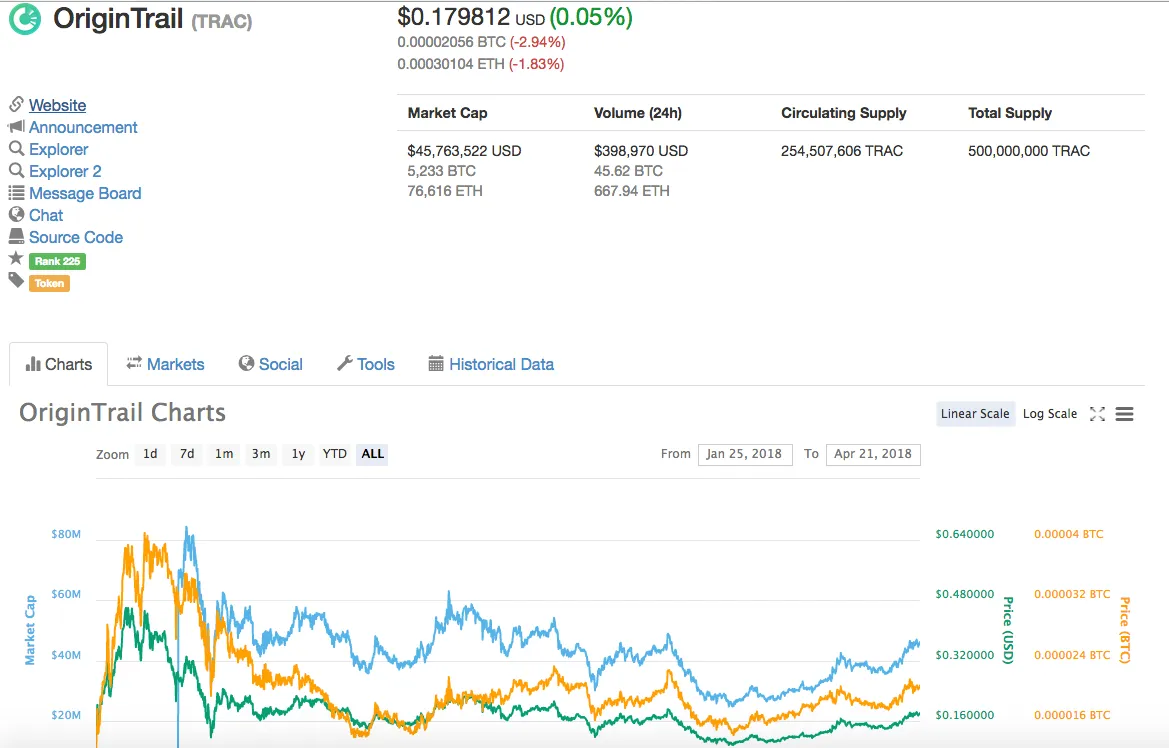The width and height of the screenshot is (1169, 748).
Task: Click the Circulating Supply column header
Action: [x=844, y=113]
